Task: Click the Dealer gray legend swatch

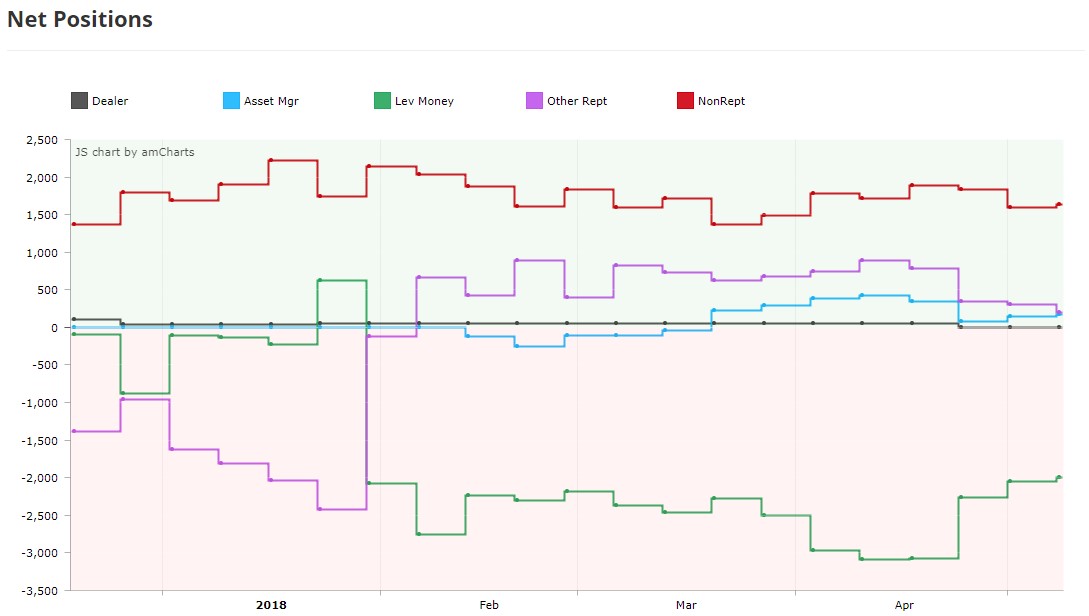Action: click(x=79, y=101)
